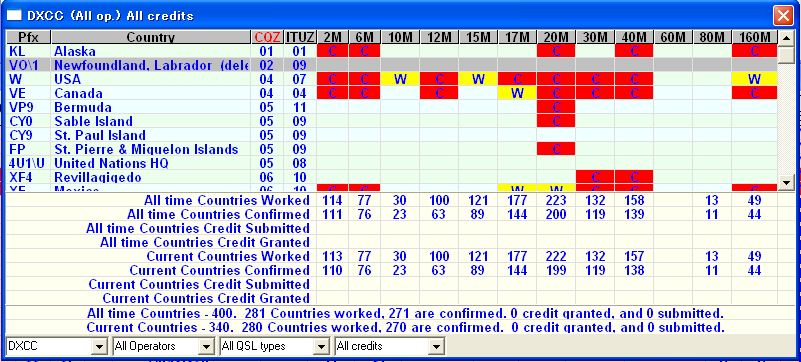This screenshot has height=362, width=801.
Task: Select the 20M band column header
Action: [x=556, y=37]
